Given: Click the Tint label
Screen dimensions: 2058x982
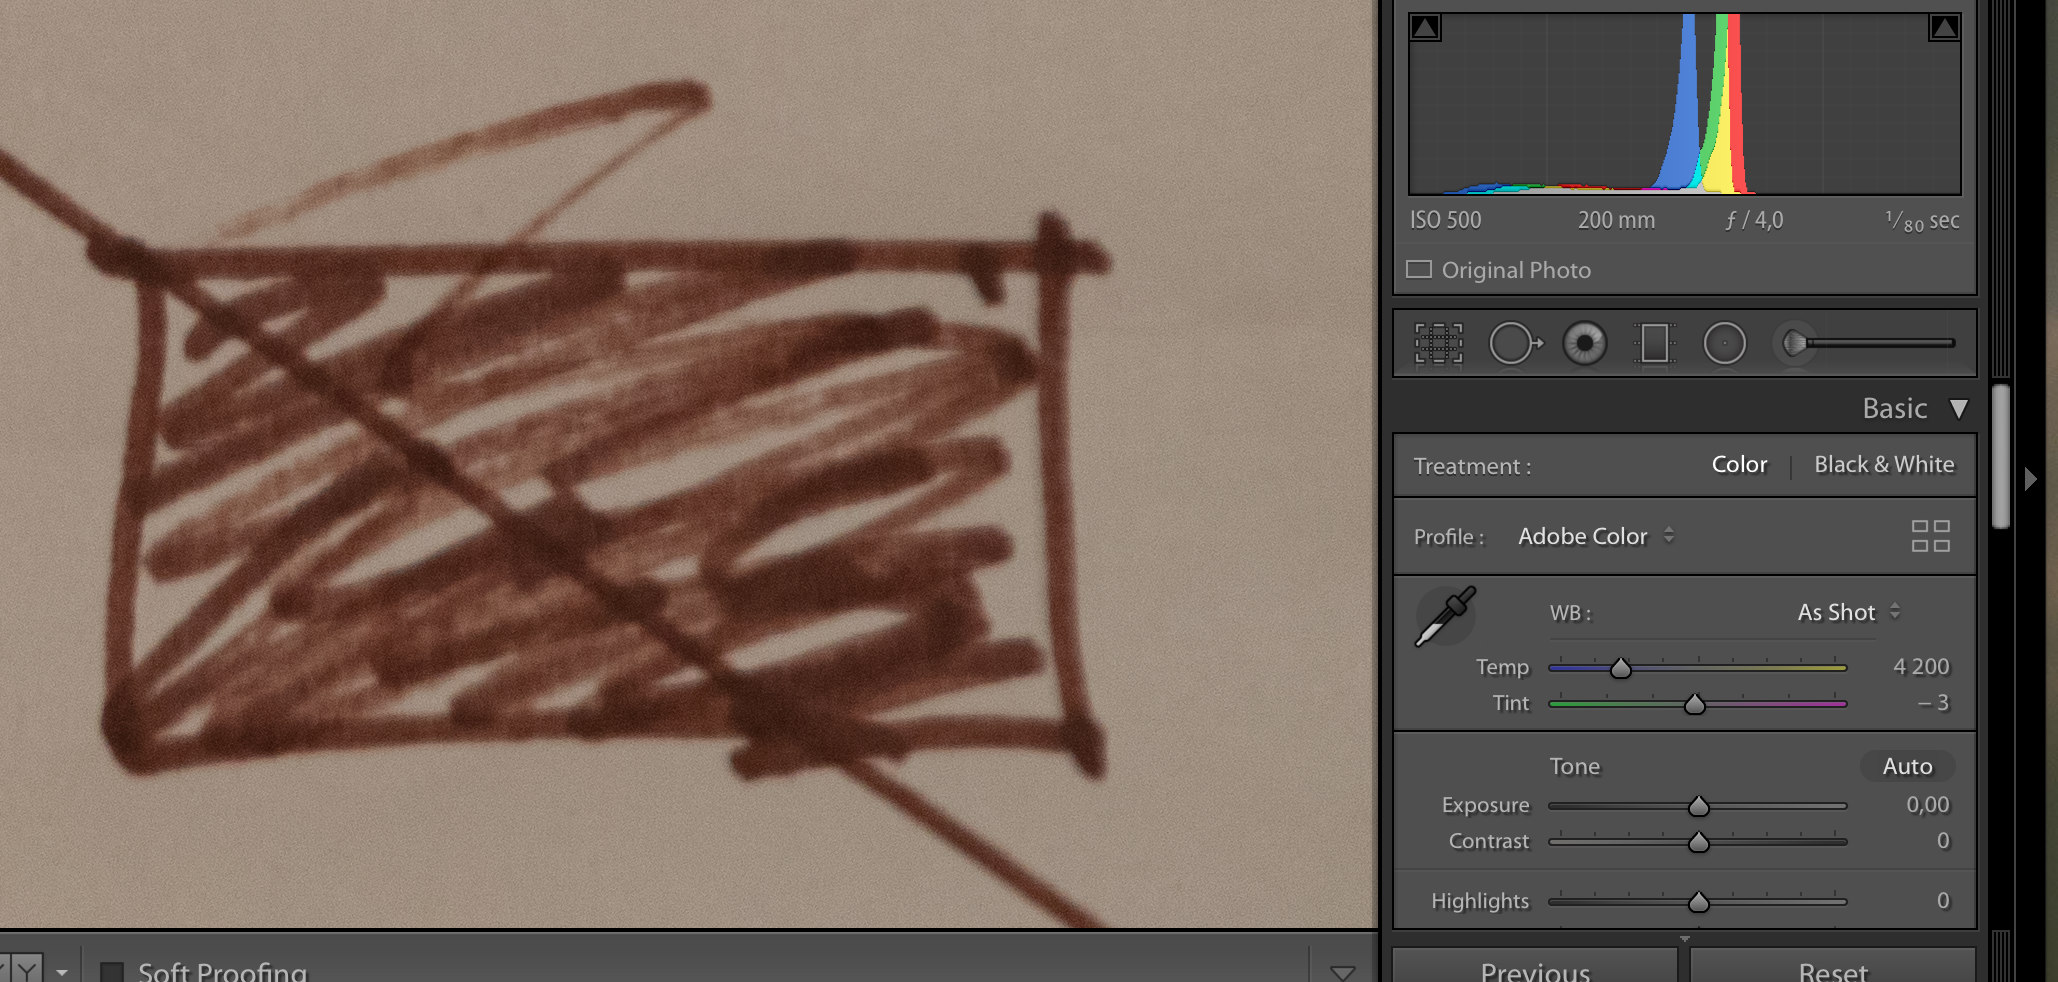Looking at the screenshot, I should click(1511, 703).
